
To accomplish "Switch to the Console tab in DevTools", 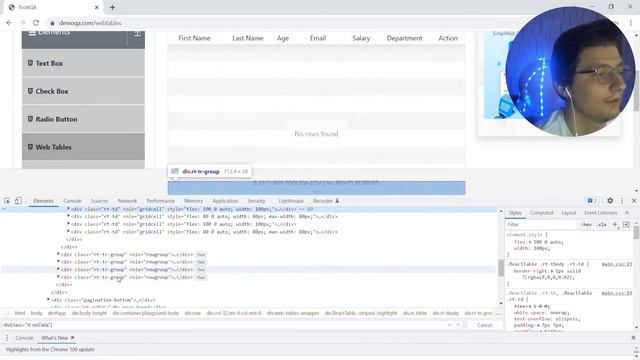I will click(x=72, y=201).
